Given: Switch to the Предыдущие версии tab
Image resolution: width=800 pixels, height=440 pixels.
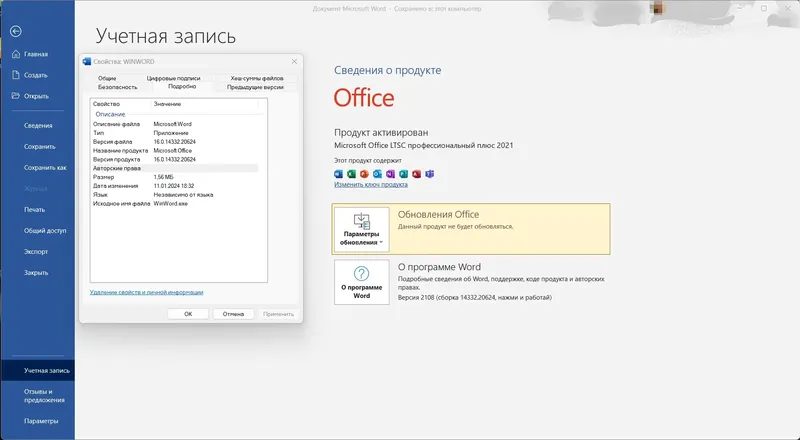Looking at the screenshot, I should pyautogui.click(x=255, y=87).
